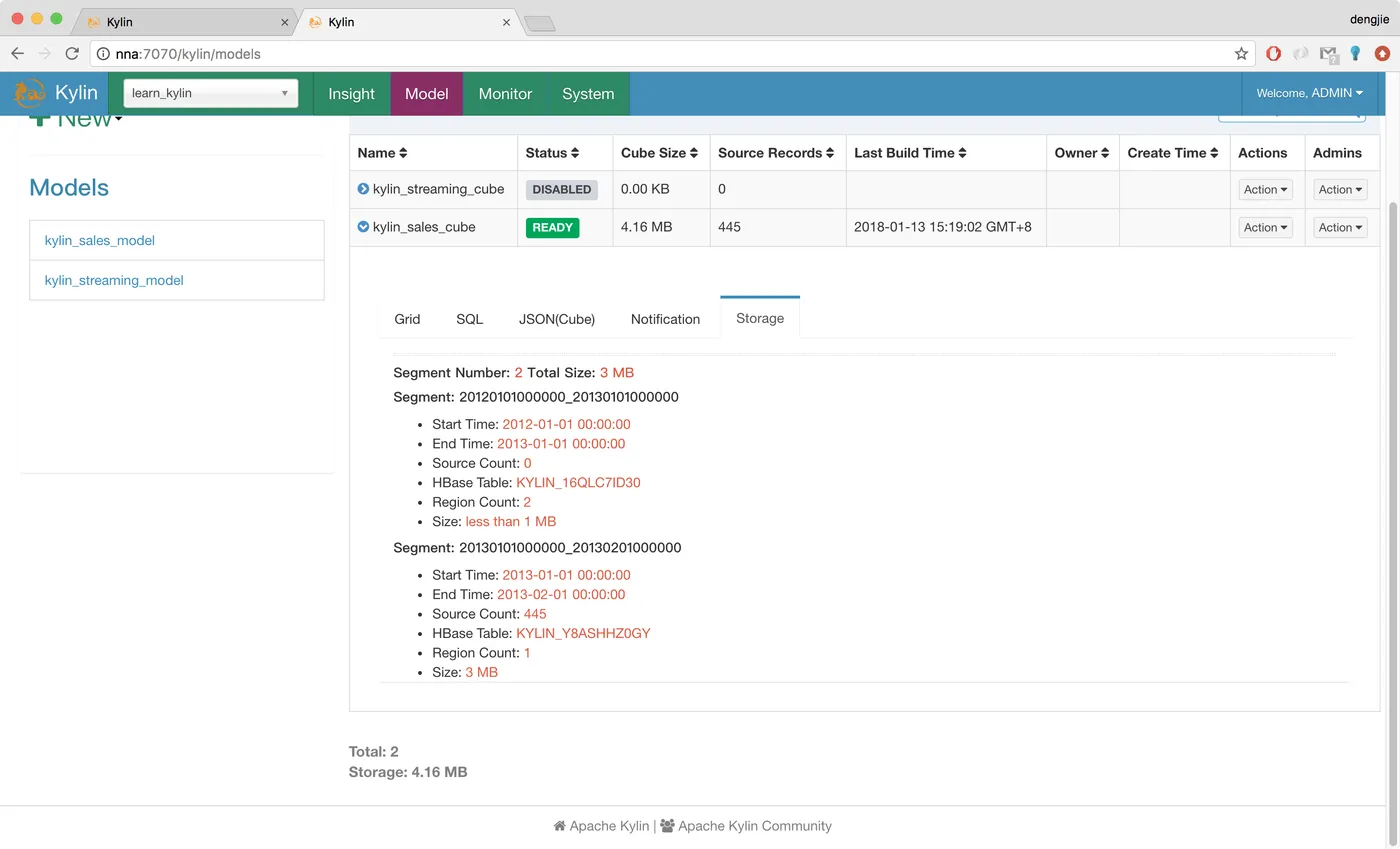Click the green plus New icon

(x=38, y=120)
